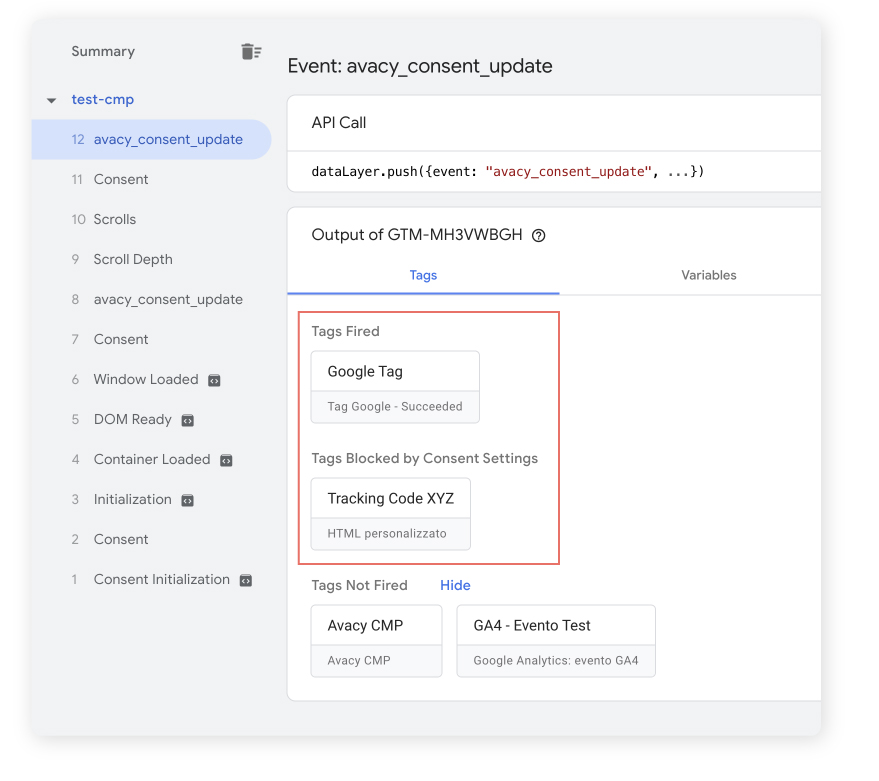Viewport: 879px width, 781px height.
Task: Select the Tags tab
Action: (x=423, y=275)
